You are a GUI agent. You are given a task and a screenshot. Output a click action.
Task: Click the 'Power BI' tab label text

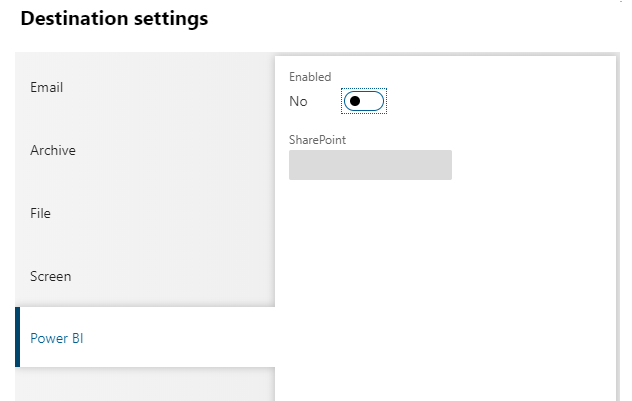pos(57,338)
